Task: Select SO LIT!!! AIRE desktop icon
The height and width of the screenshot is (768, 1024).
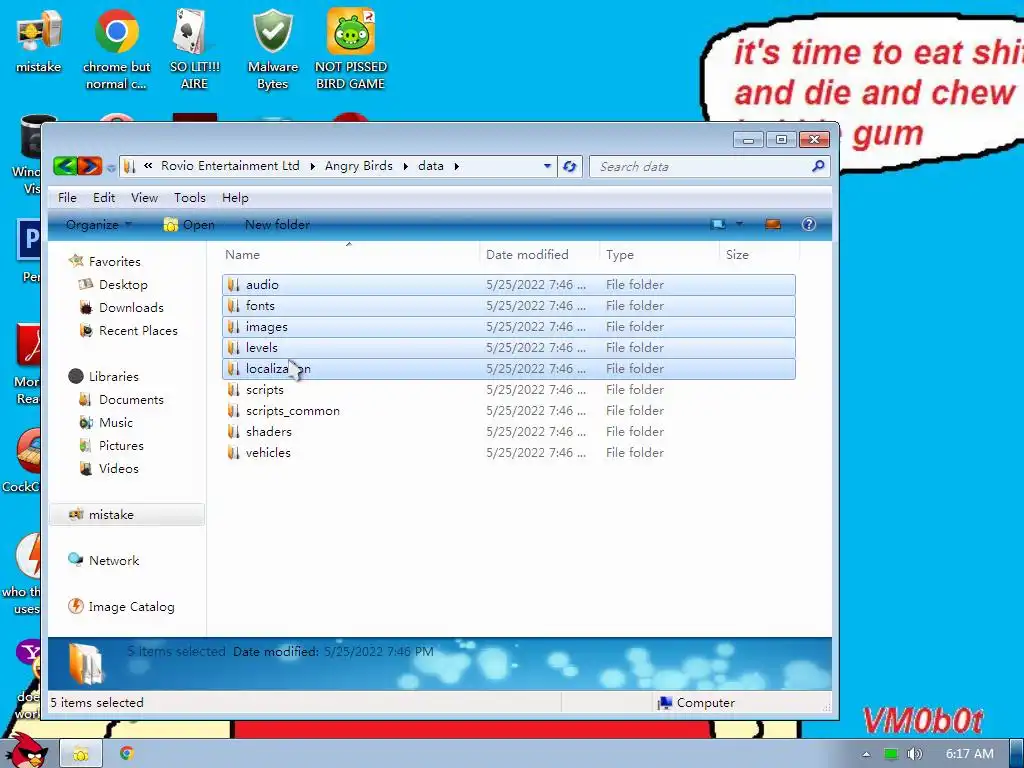Action: click(x=195, y=50)
